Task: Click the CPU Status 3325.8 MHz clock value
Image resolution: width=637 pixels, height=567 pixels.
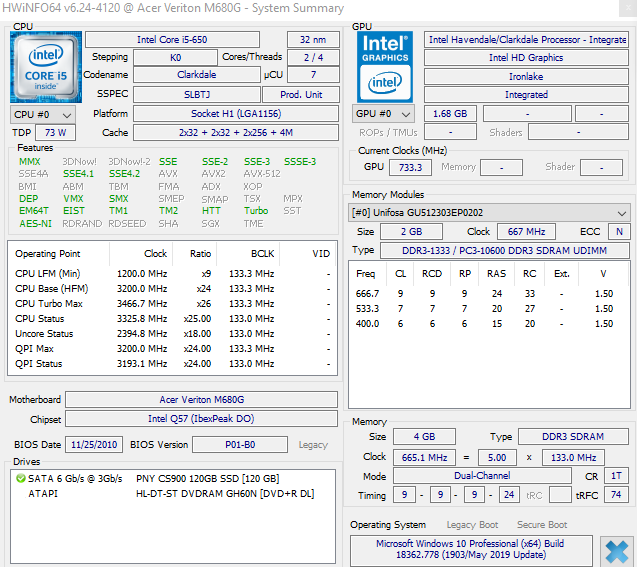Action: click(x=142, y=319)
